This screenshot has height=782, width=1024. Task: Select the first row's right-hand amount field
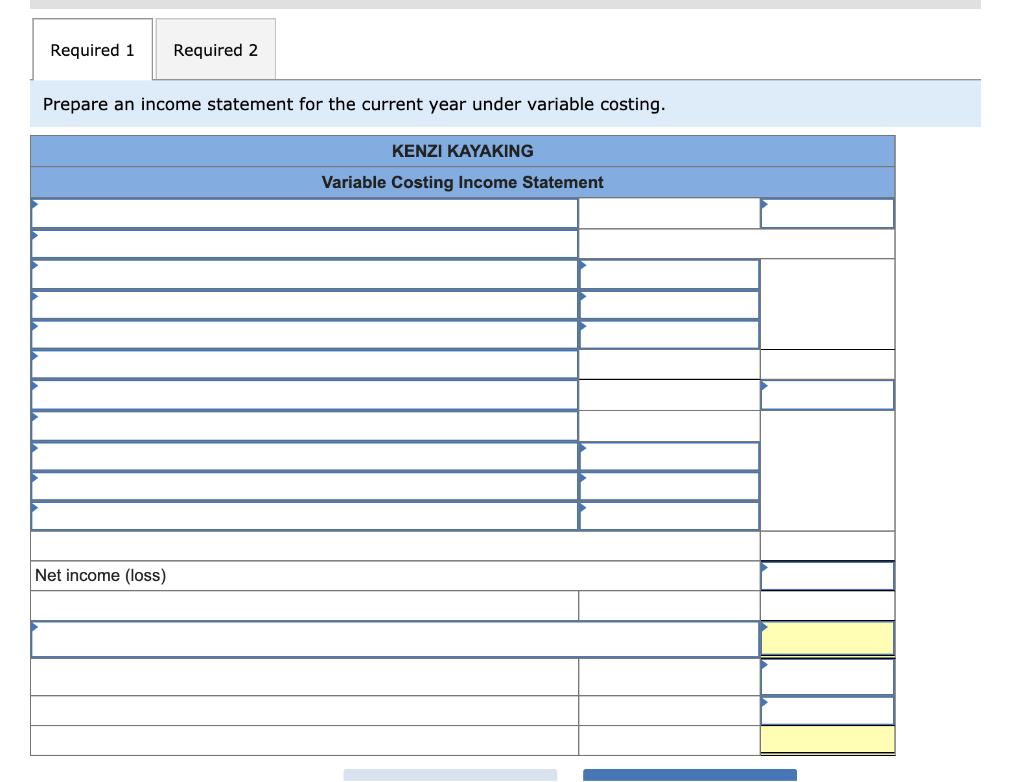coord(827,214)
